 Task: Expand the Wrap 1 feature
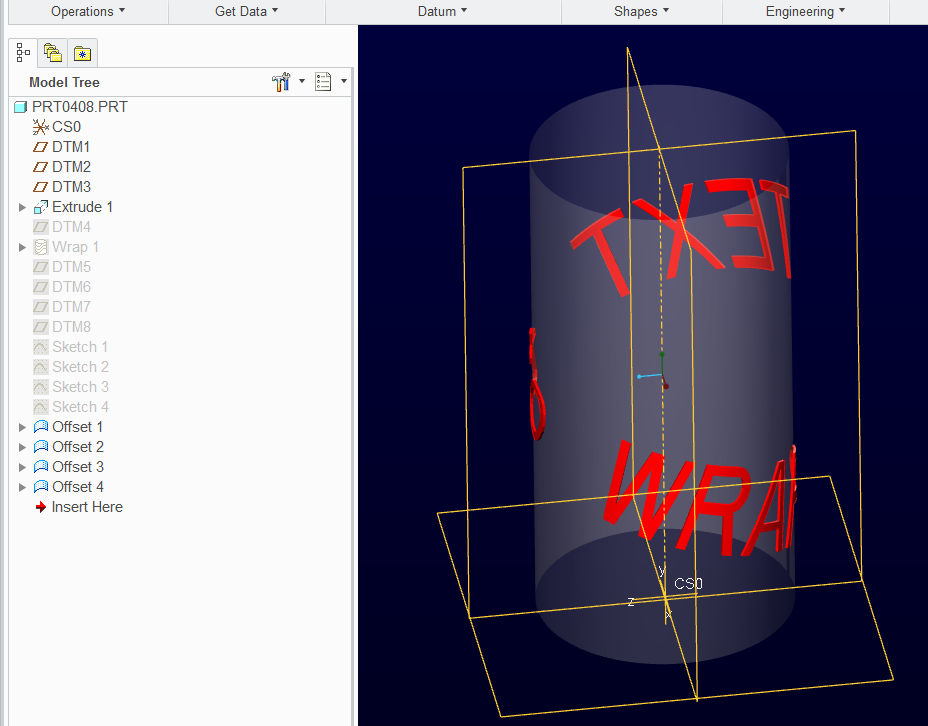tap(22, 247)
